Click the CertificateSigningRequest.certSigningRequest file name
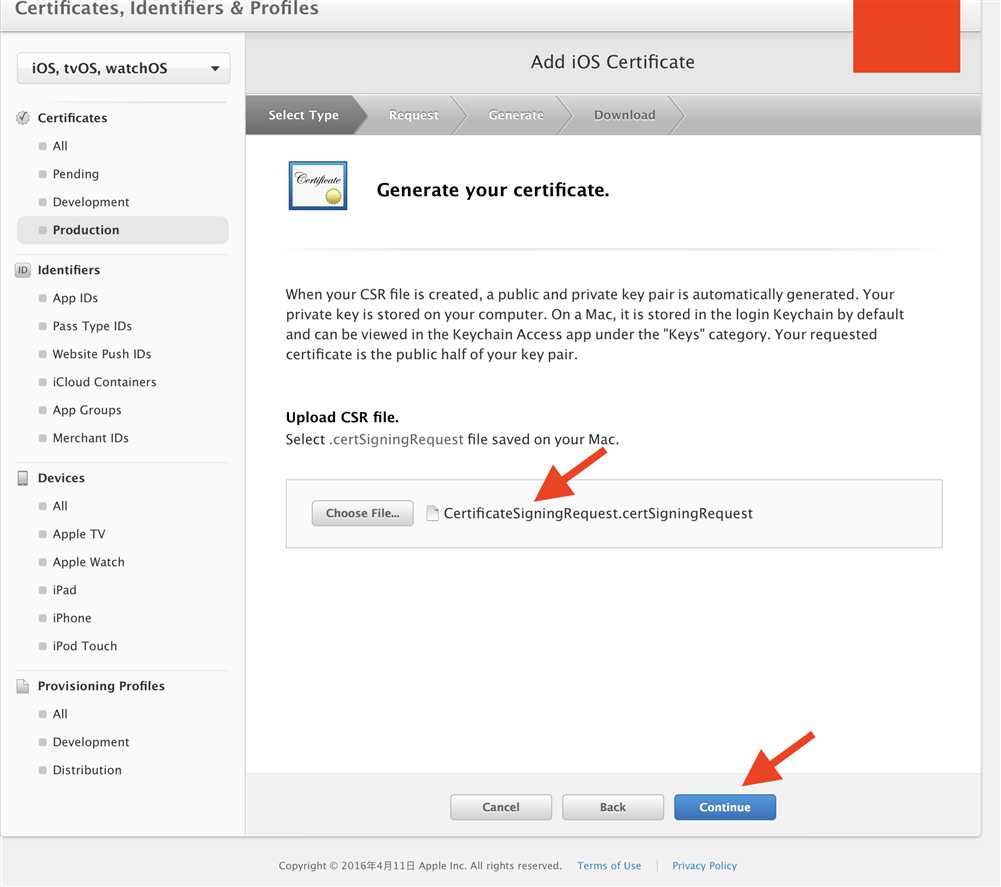 click(598, 513)
